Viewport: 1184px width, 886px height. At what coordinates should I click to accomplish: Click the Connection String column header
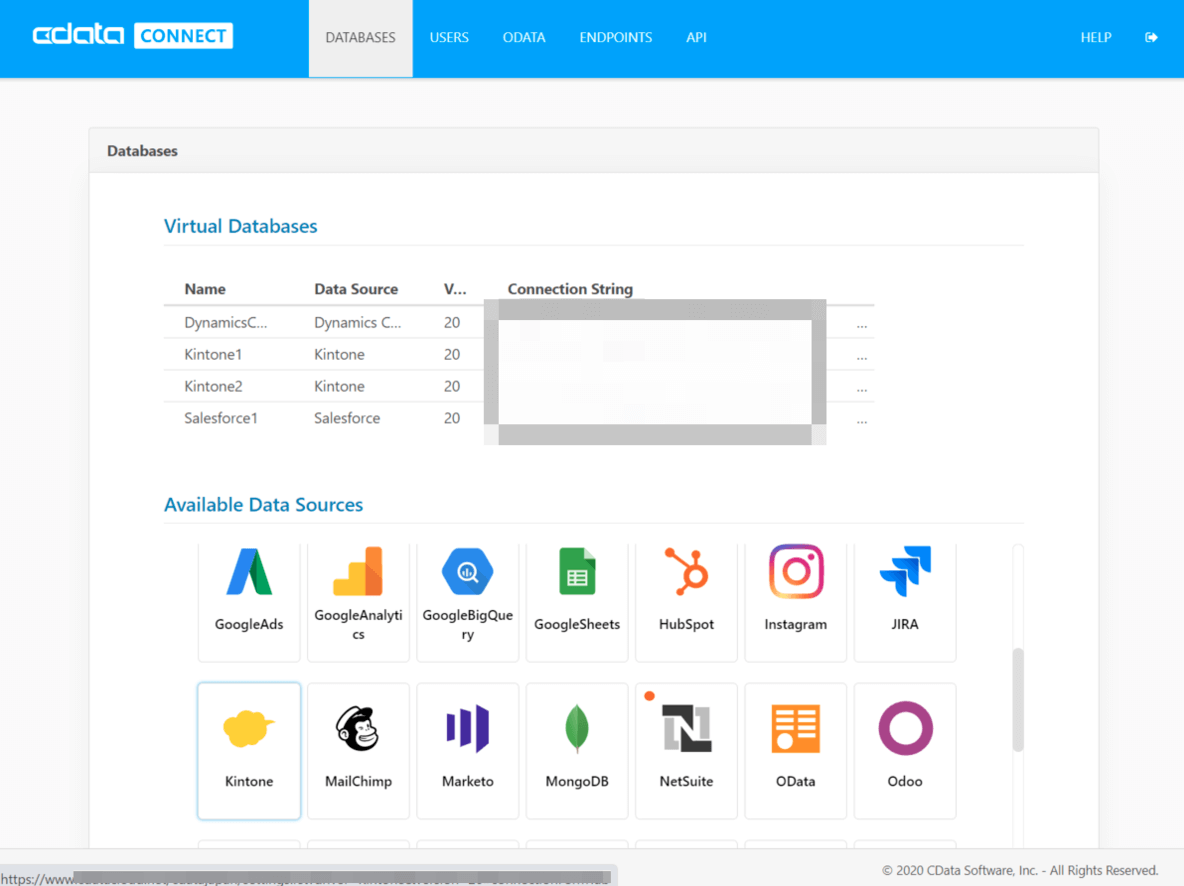point(570,289)
